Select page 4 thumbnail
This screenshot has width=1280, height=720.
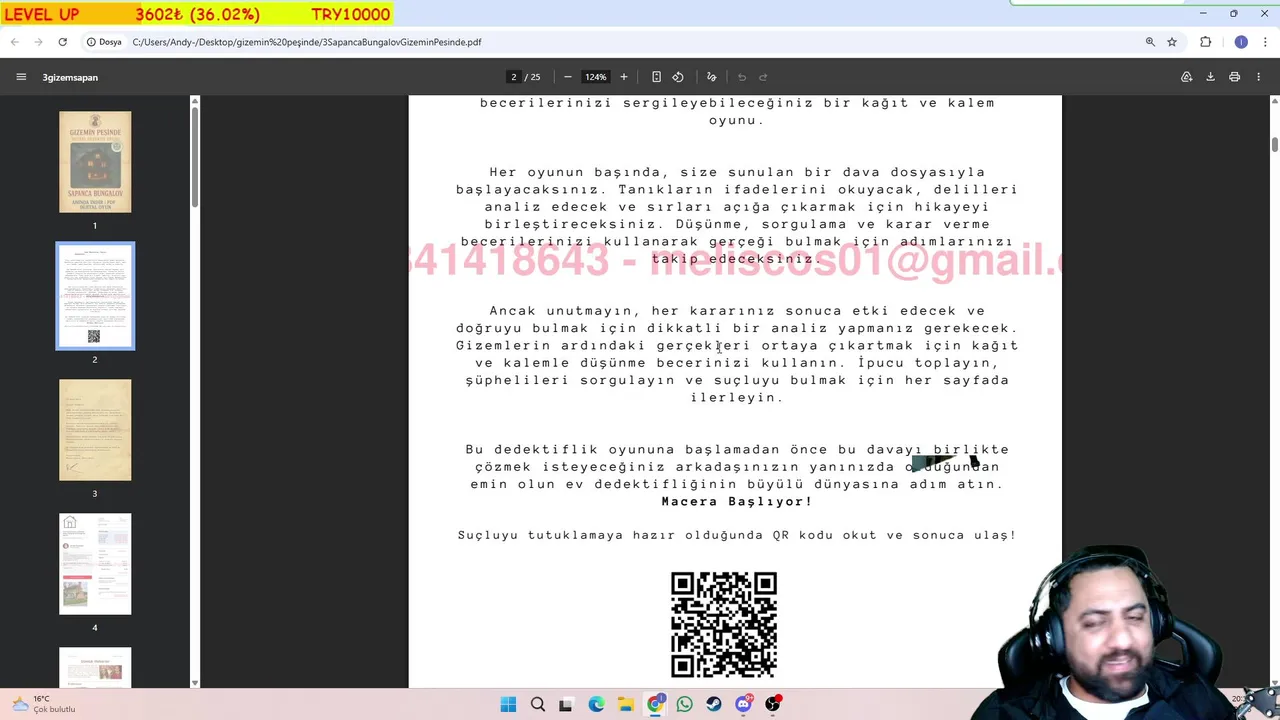pos(95,564)
